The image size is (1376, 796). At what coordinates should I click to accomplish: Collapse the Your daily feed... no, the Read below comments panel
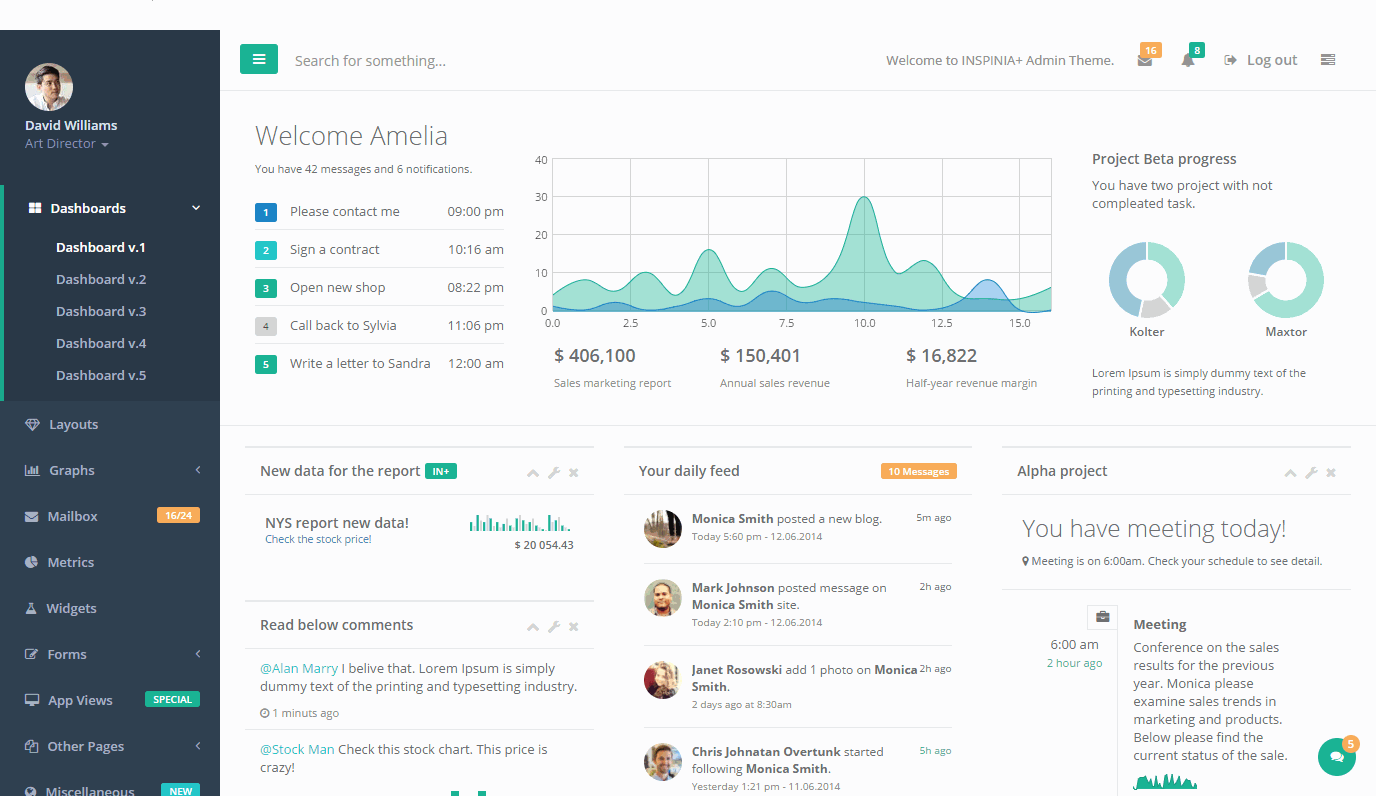(532, 626)
